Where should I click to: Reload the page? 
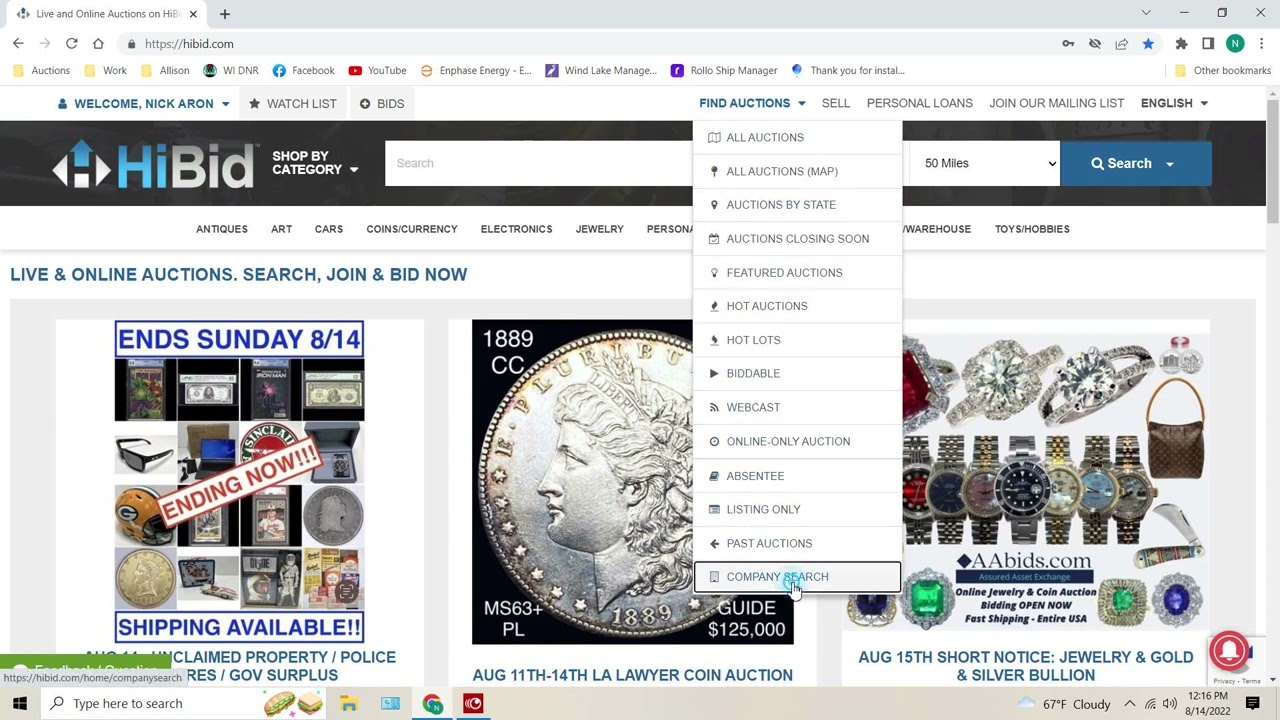[x=72, y=44]
